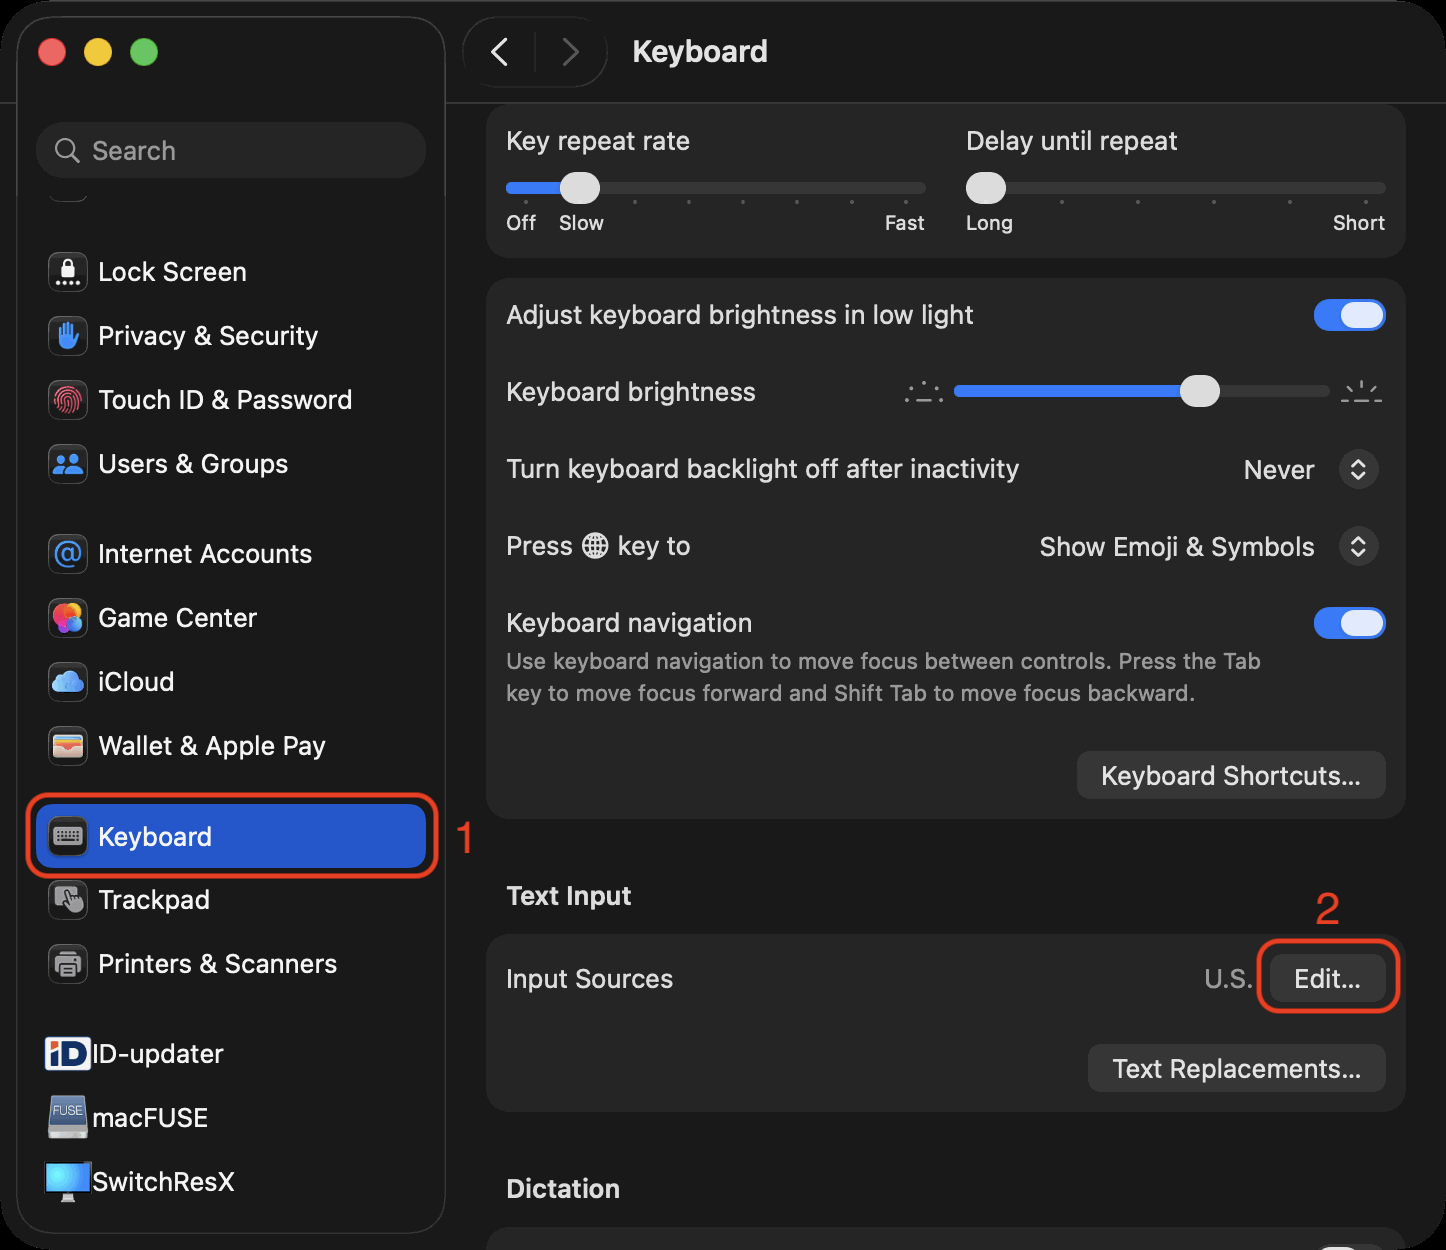
Task: Click the Keyboard Shortcuts... button
Action: (1231, 776)
